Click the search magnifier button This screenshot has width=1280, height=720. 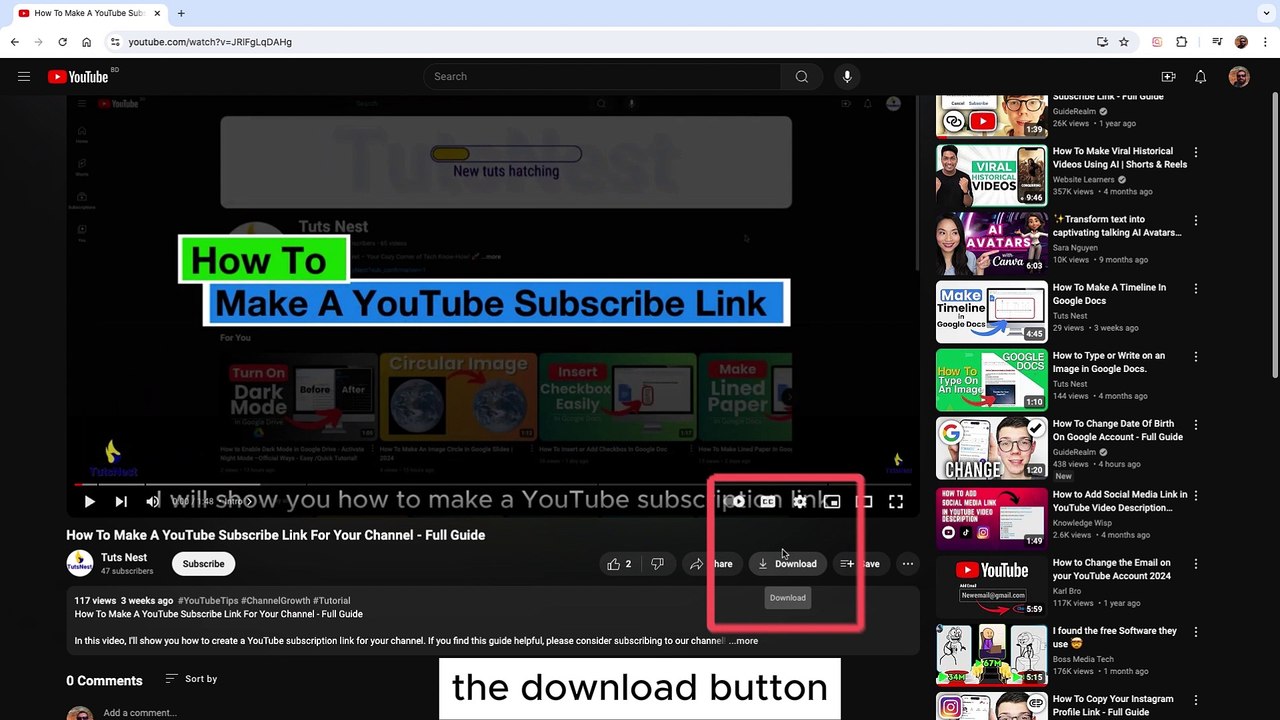pyautogui.click(x=801, y=77)
